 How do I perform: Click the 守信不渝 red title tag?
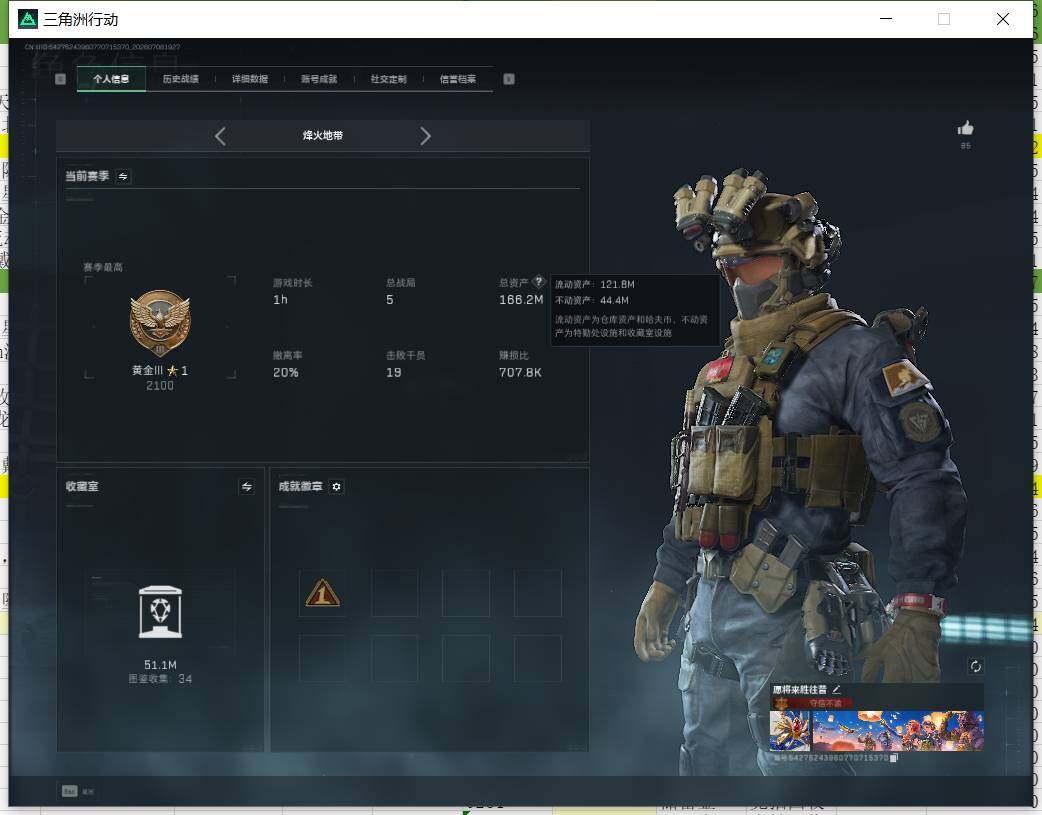pos(825,703)
